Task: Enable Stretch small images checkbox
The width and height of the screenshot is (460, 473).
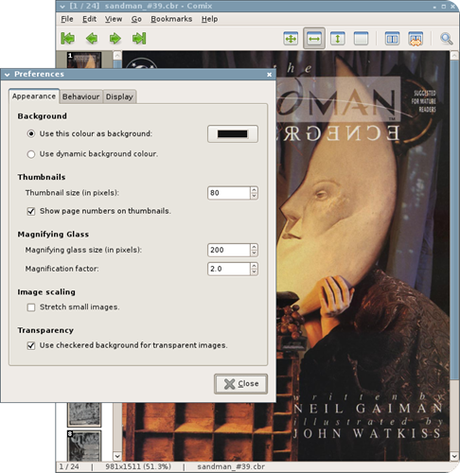Action: coord(31,307)
